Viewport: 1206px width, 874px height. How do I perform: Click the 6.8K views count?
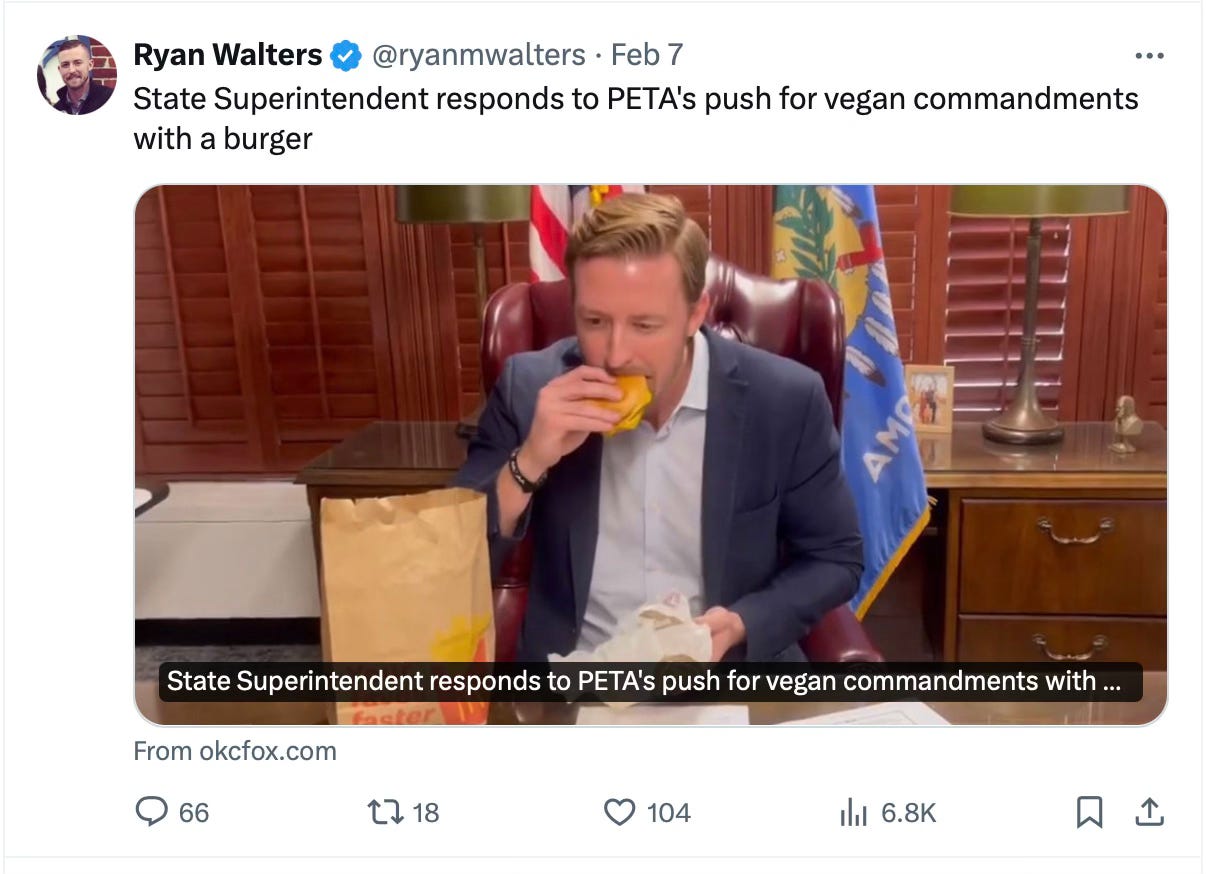click(x=909, y=812)
